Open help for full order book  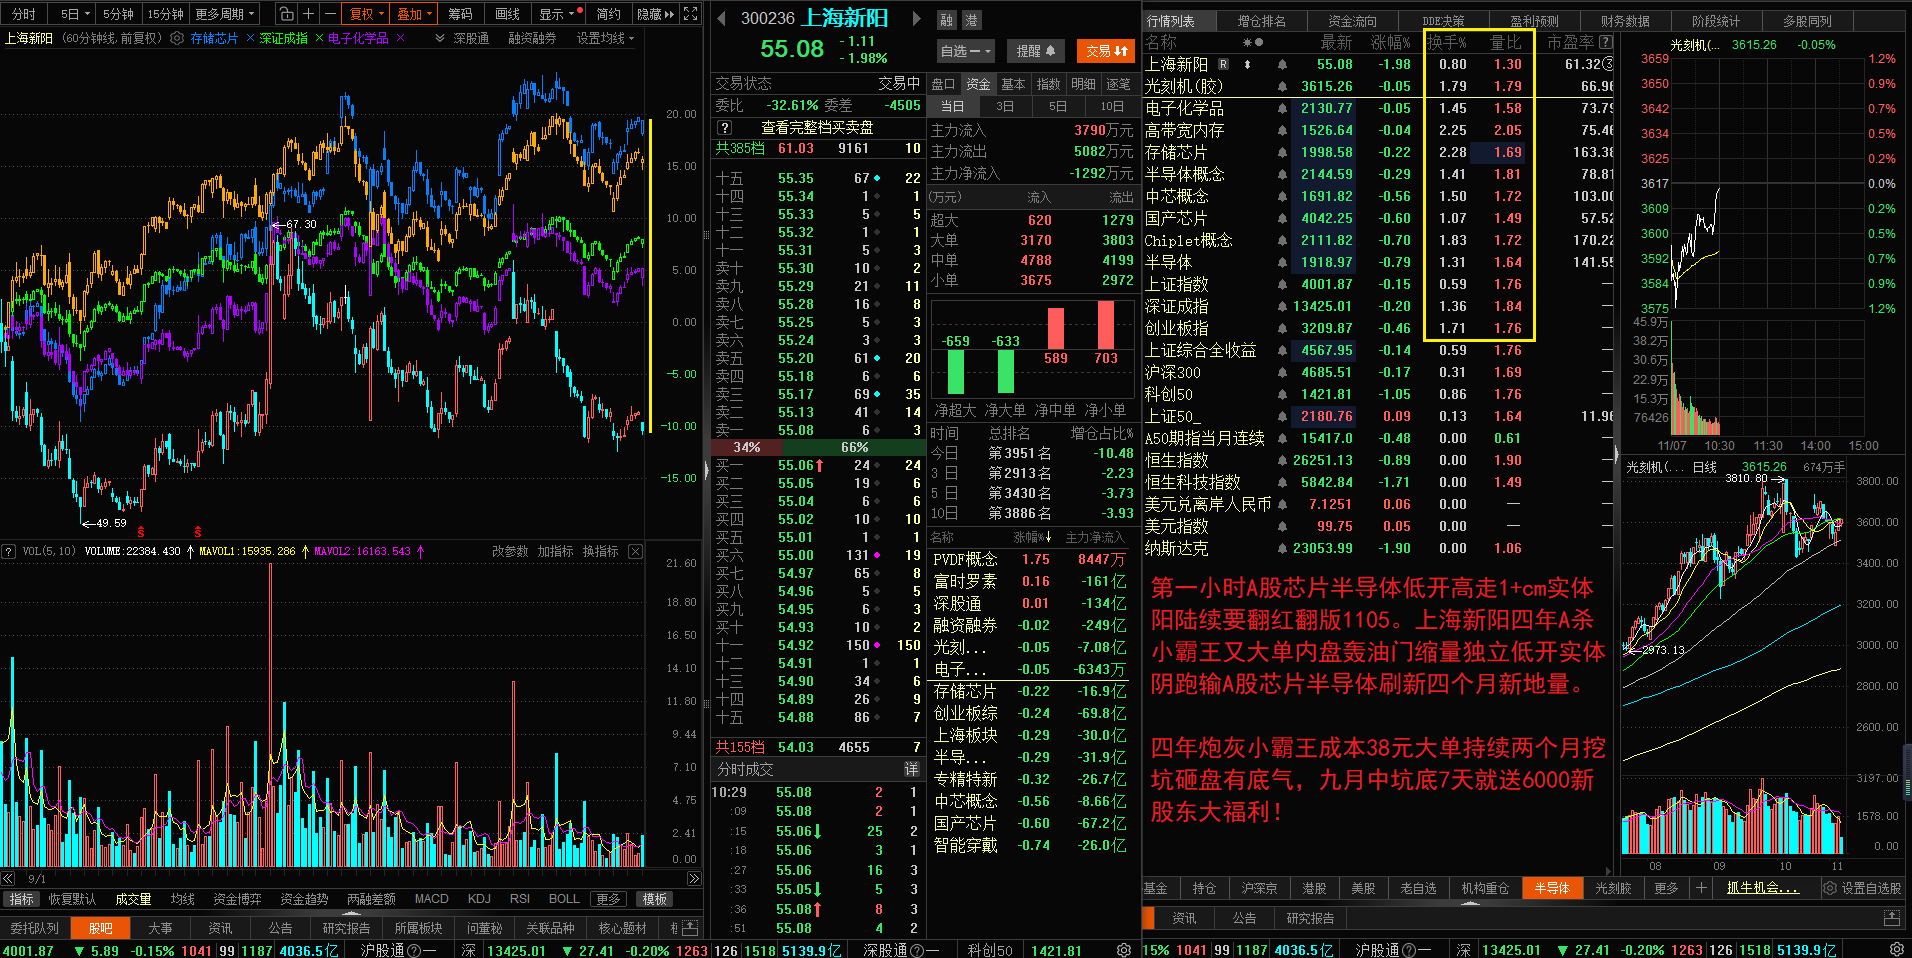pos(725,127)
